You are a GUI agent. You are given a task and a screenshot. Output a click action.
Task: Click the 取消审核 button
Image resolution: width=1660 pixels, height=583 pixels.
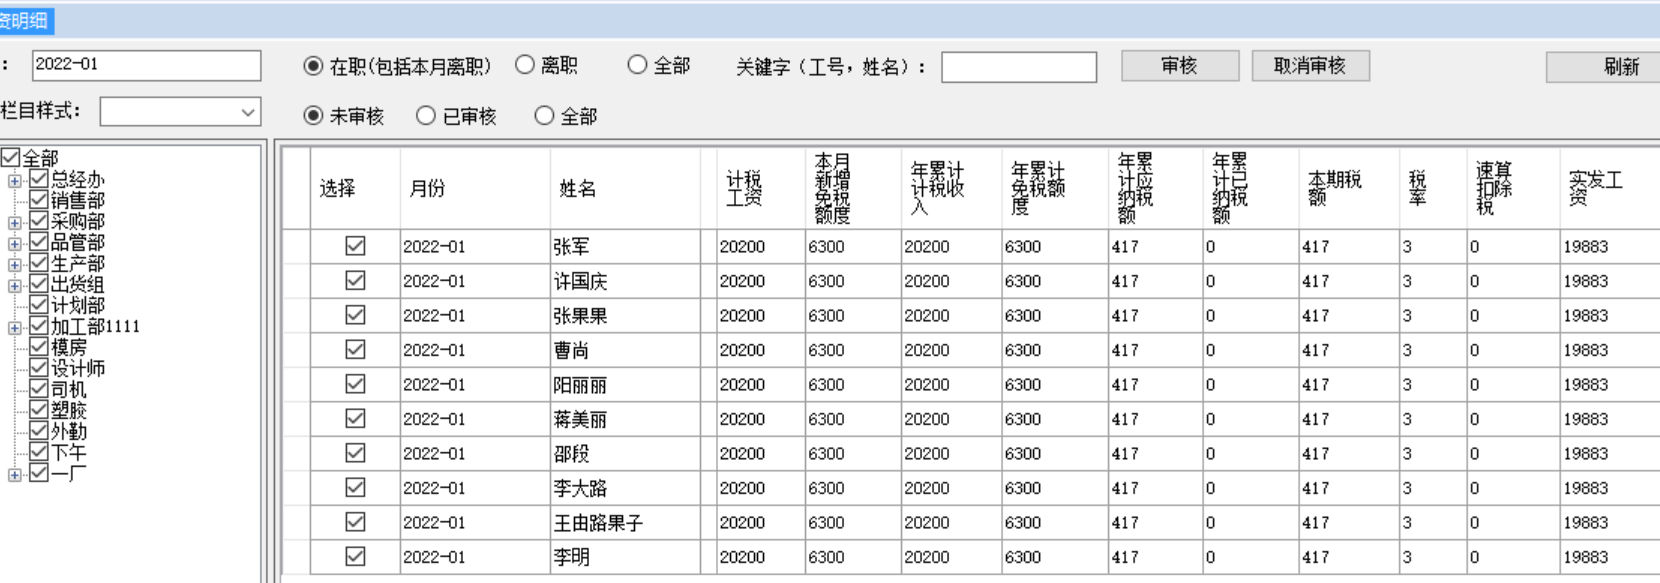pyautogui.click(x=1309, y=66)
